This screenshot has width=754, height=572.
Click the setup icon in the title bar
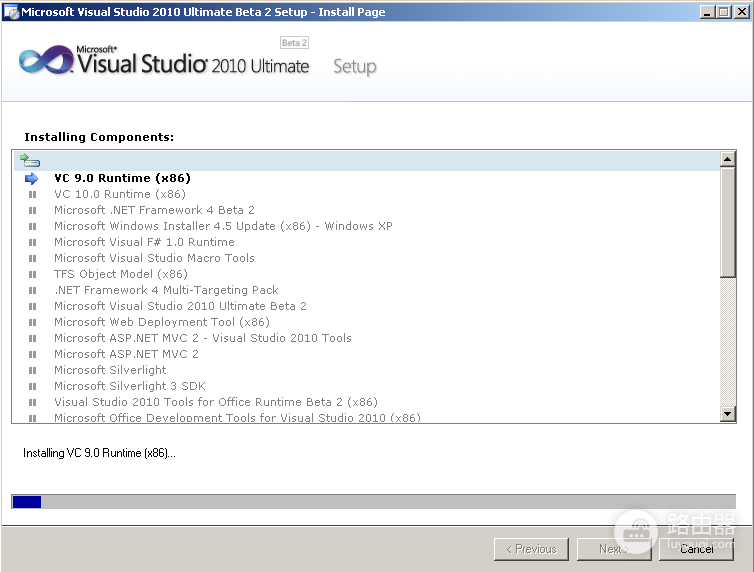[x=11, y=12]
